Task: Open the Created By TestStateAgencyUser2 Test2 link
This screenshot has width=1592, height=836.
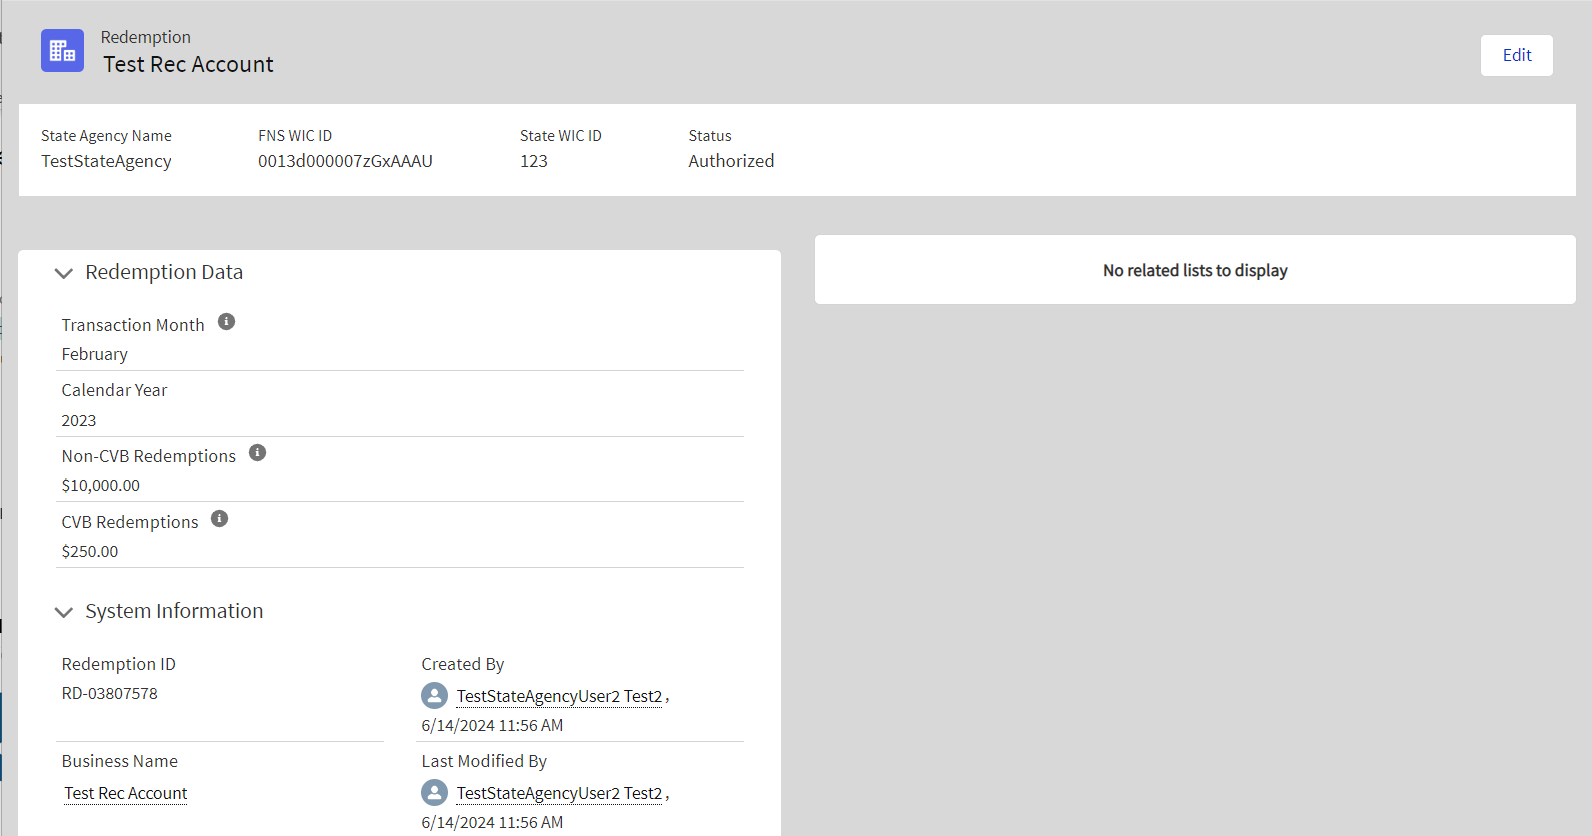Action: tap(559, 696)
